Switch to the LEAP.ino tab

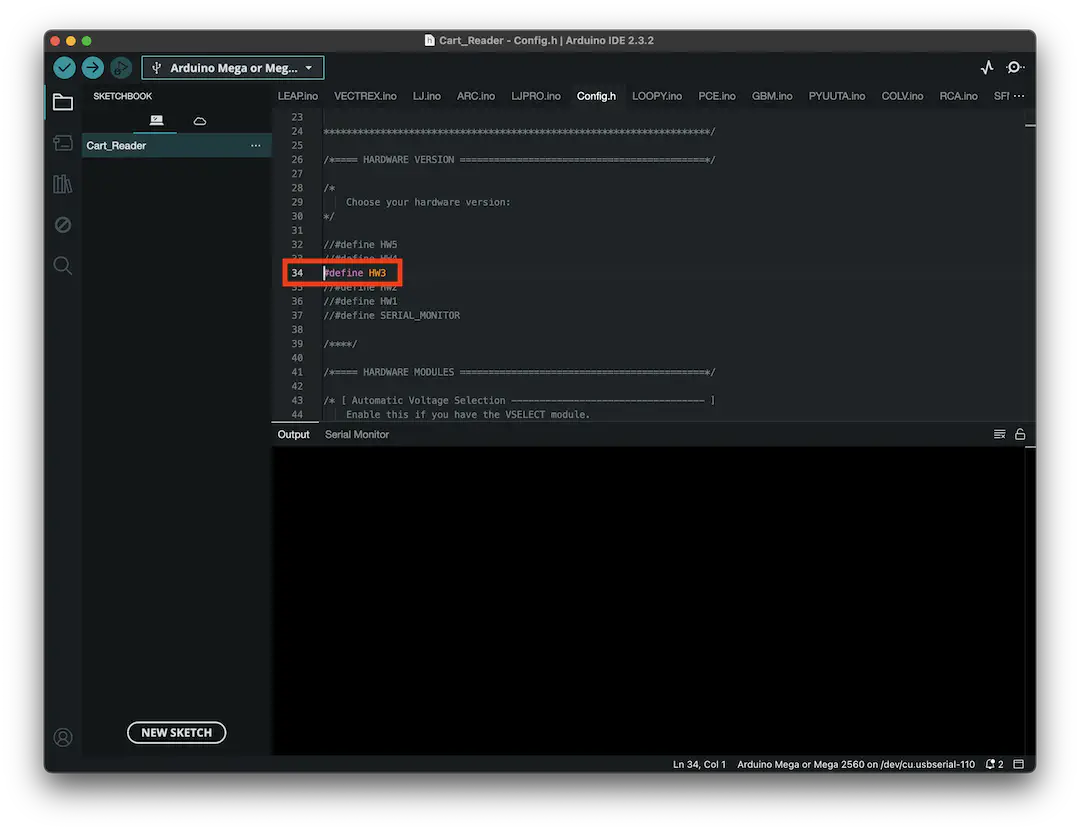pyautogui.click(x=298, y=96)
